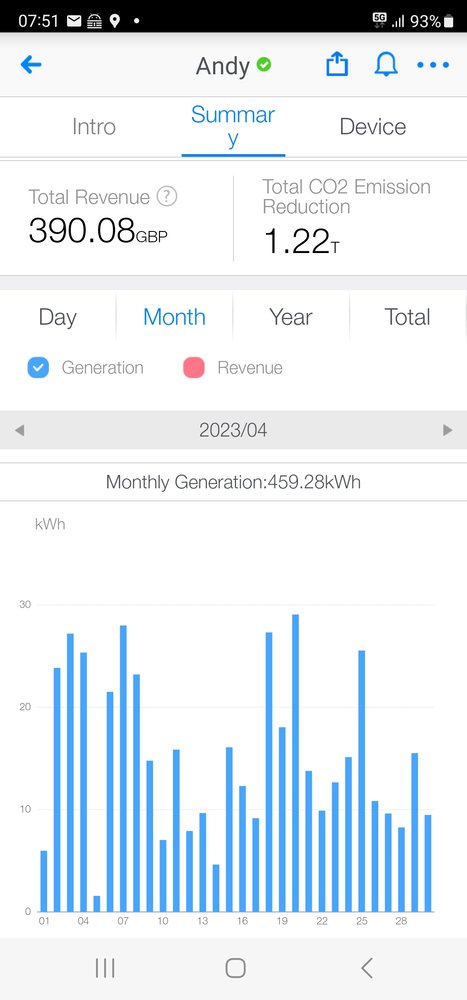Go to previous month with left arrow
467x1000 pixels.
point(20,430)
